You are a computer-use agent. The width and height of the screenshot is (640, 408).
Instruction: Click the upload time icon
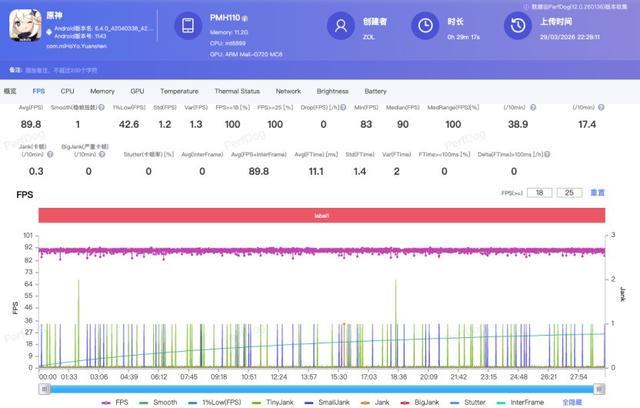pyautogui.click(x=517, y=26)
